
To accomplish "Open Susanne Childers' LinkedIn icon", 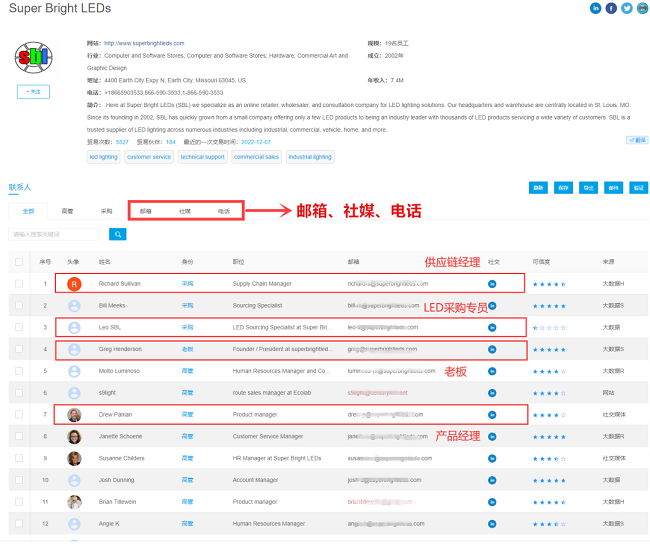I will (x=492, y=458).
